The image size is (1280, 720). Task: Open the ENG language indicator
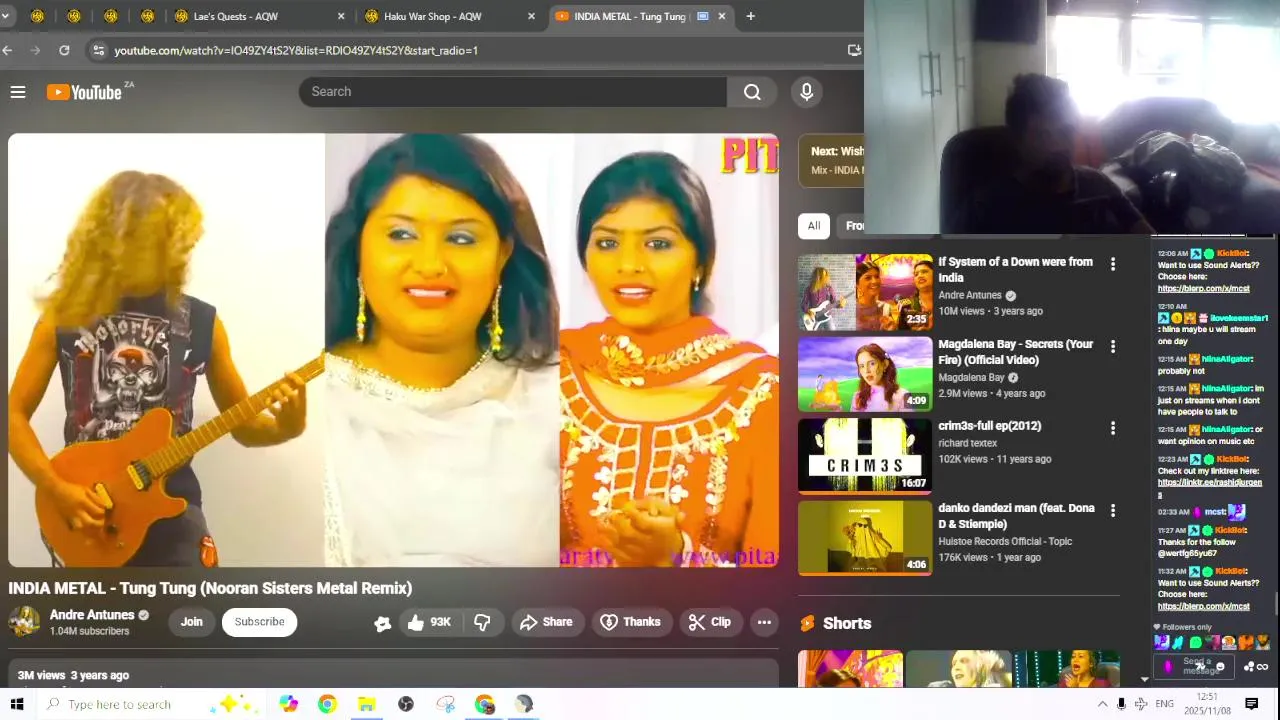tap(1164, 704)
